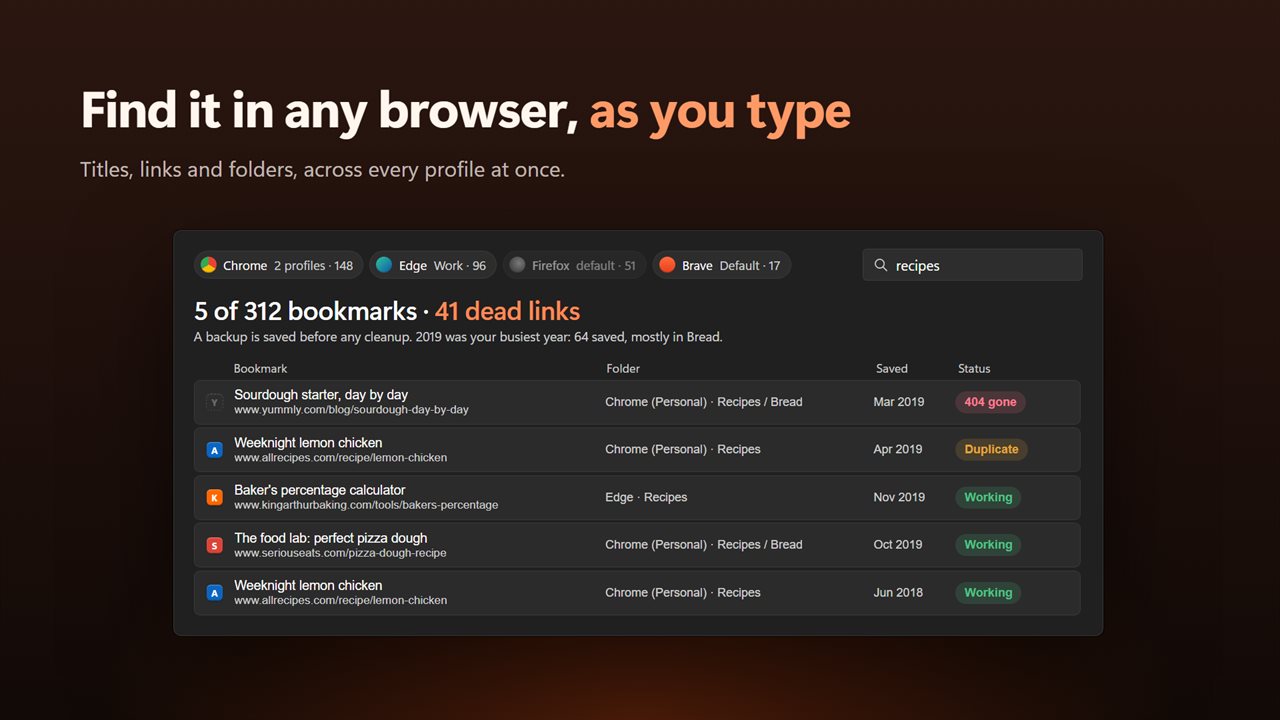Toggle the Edge Work filter chip

click(432, 265)
